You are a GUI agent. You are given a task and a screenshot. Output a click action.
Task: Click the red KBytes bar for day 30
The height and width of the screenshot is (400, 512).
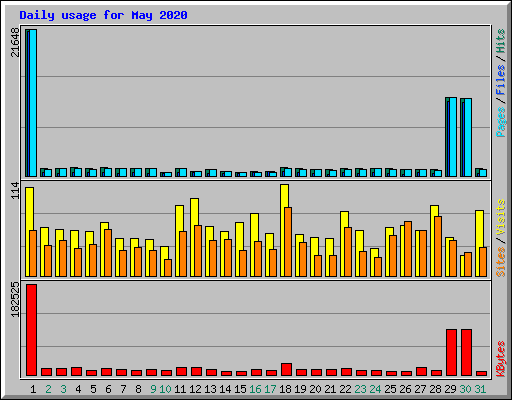point(467,353)
